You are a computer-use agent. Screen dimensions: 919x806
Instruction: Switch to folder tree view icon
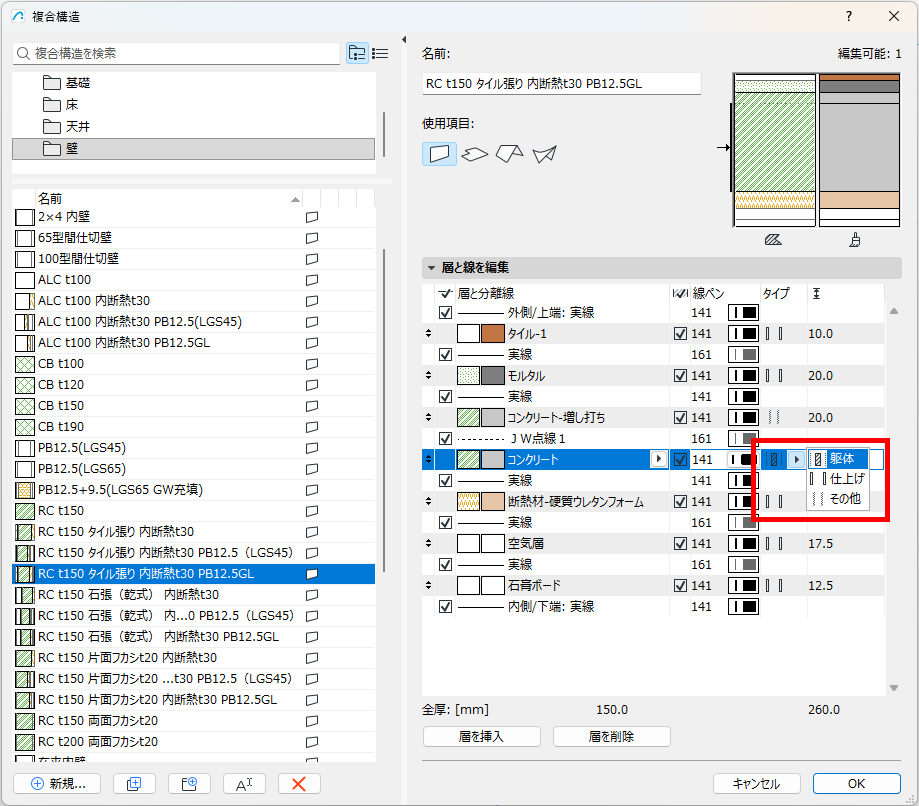click(x=357, y=53)
